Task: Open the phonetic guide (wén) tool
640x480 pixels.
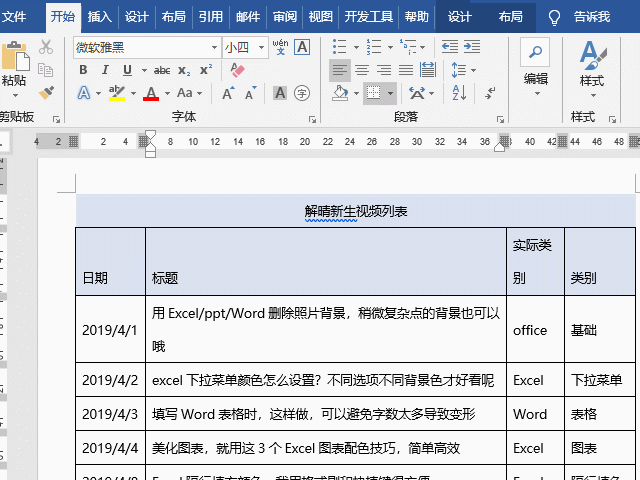Action: point(280,47)
